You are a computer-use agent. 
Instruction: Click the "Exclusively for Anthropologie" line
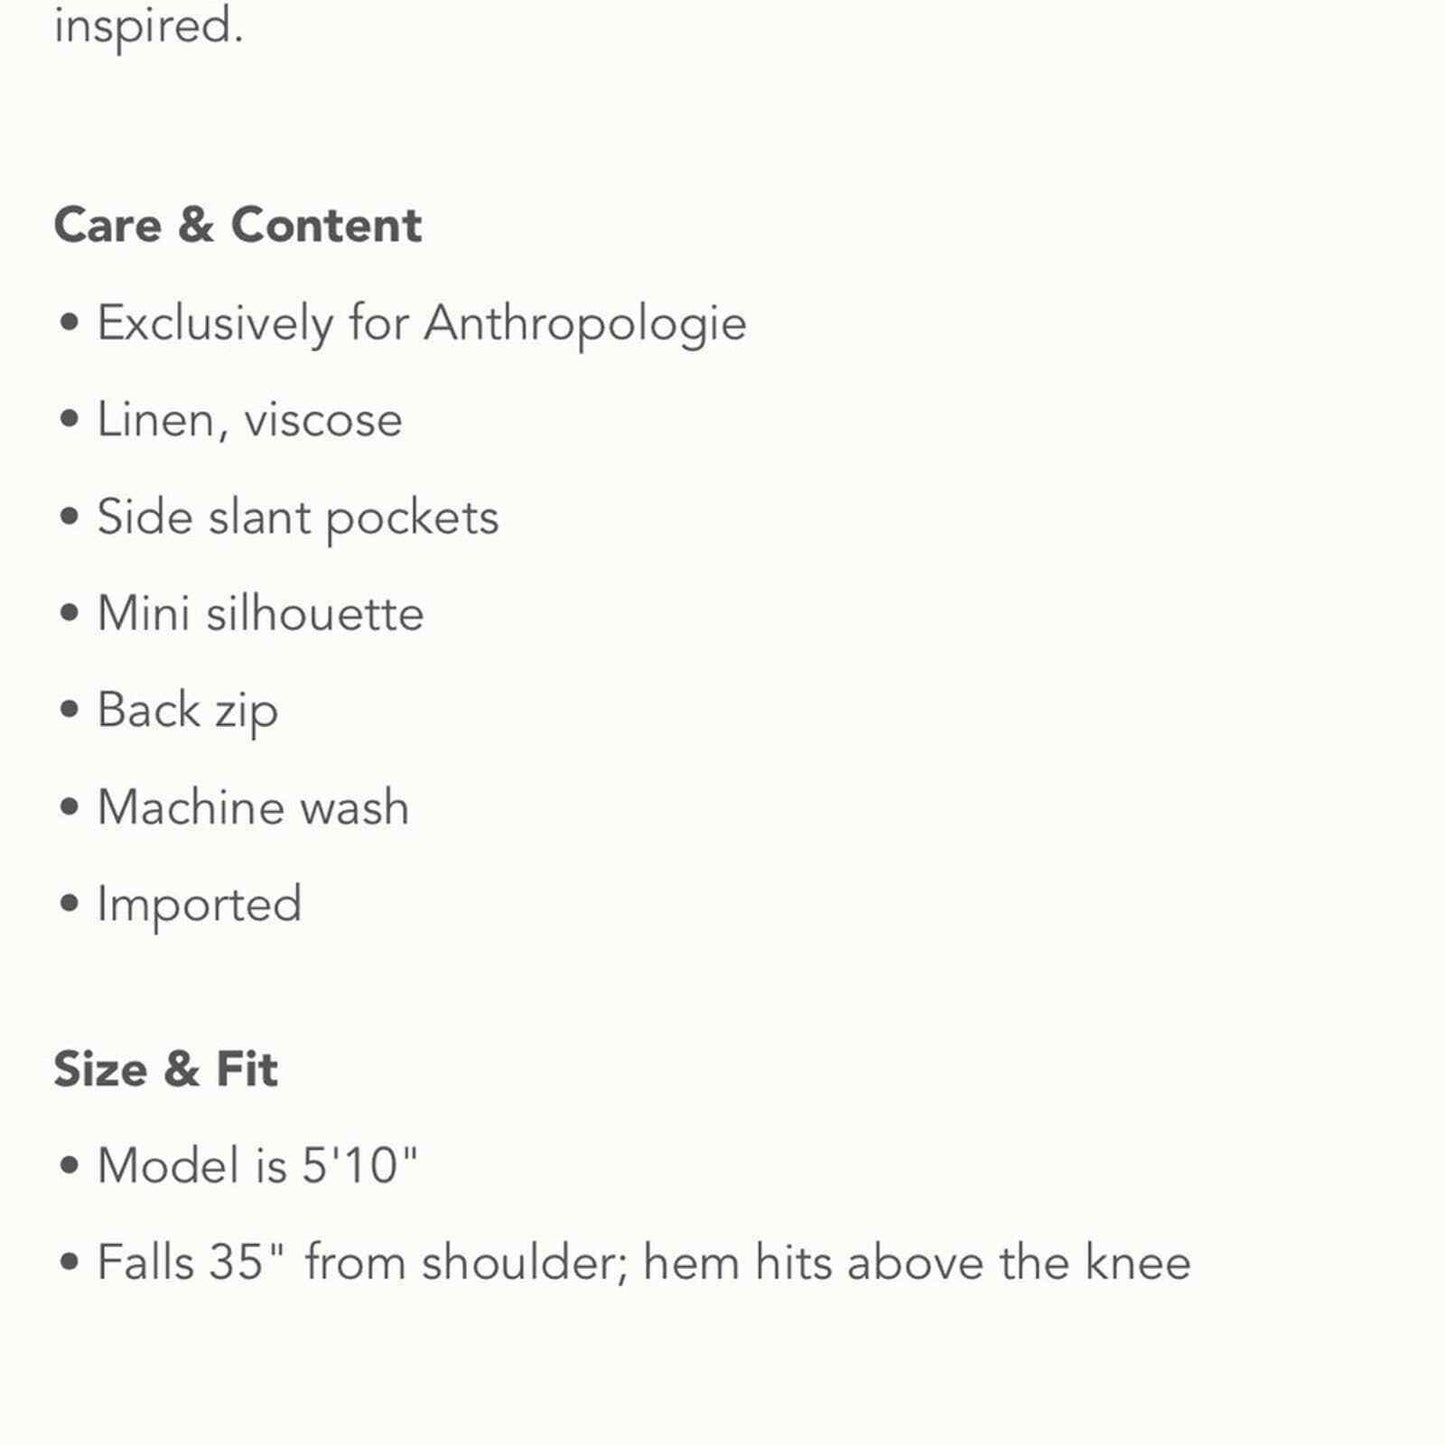point(421,323)
